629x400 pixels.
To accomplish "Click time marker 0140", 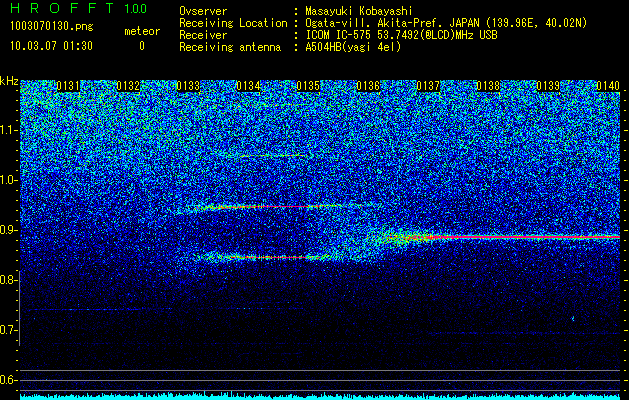I will (x=608, y=86).
